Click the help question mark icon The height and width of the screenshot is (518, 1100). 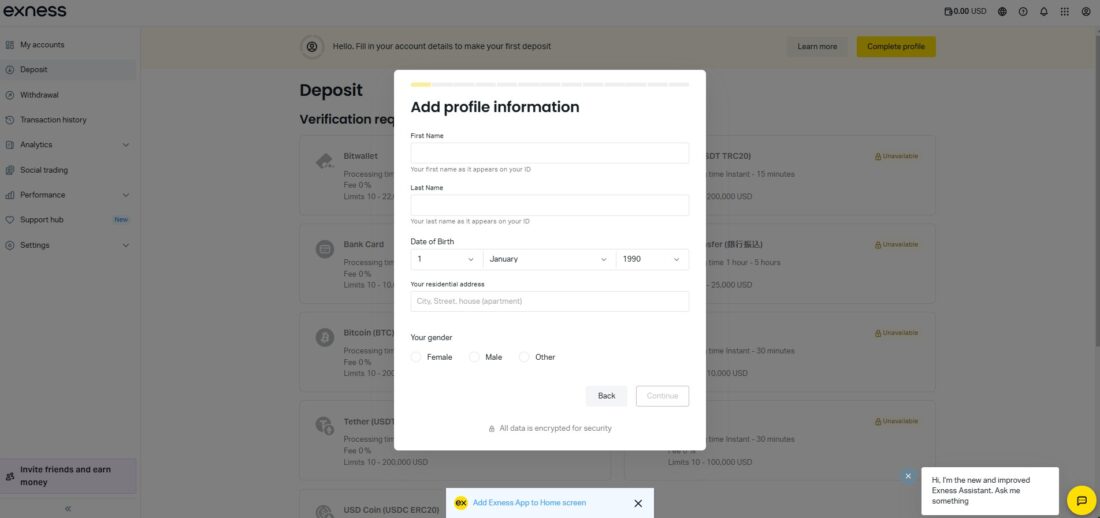click(x=1023, y=11)
